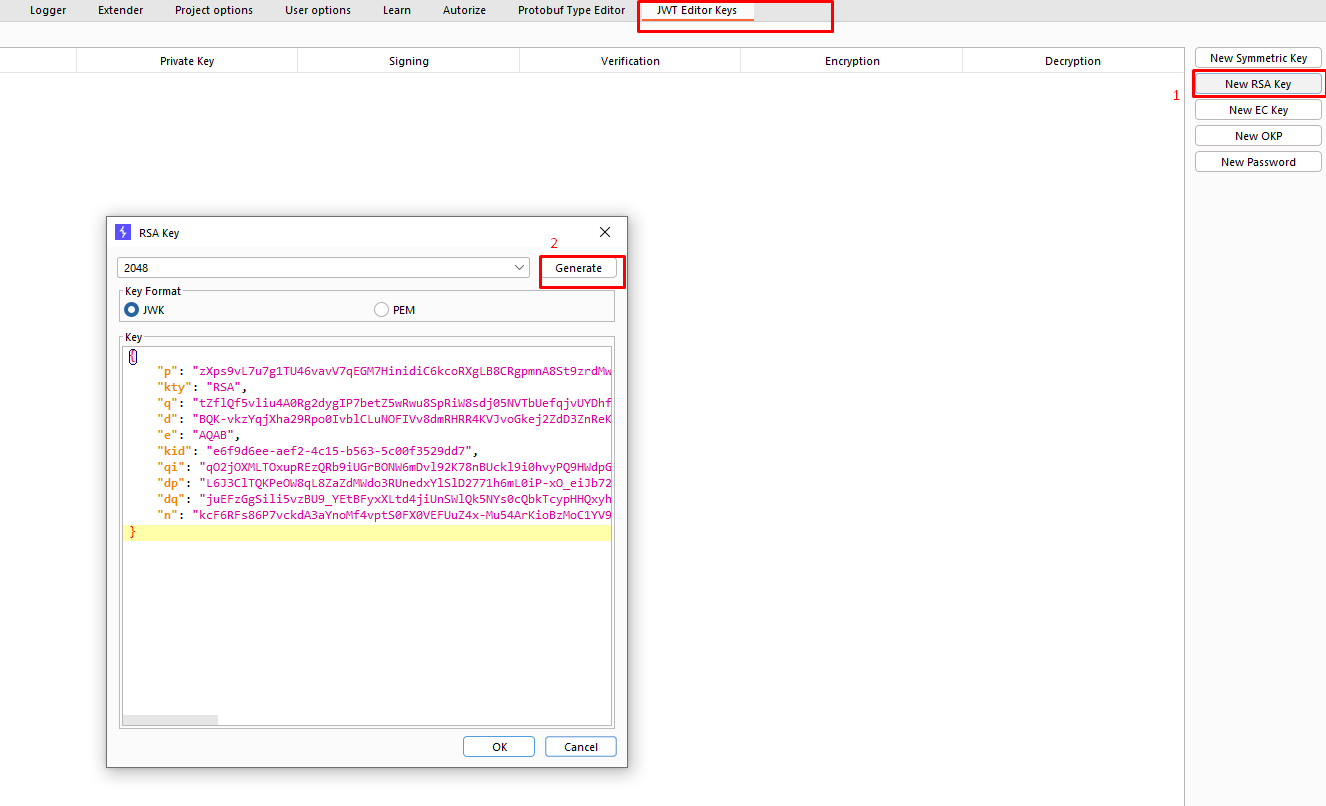
Task: Confirm the key with OK
Action: tap(499, 747)
